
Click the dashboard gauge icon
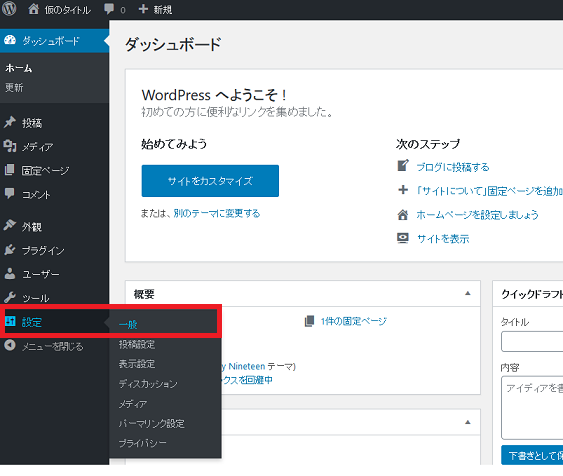(x=10, y=40)
